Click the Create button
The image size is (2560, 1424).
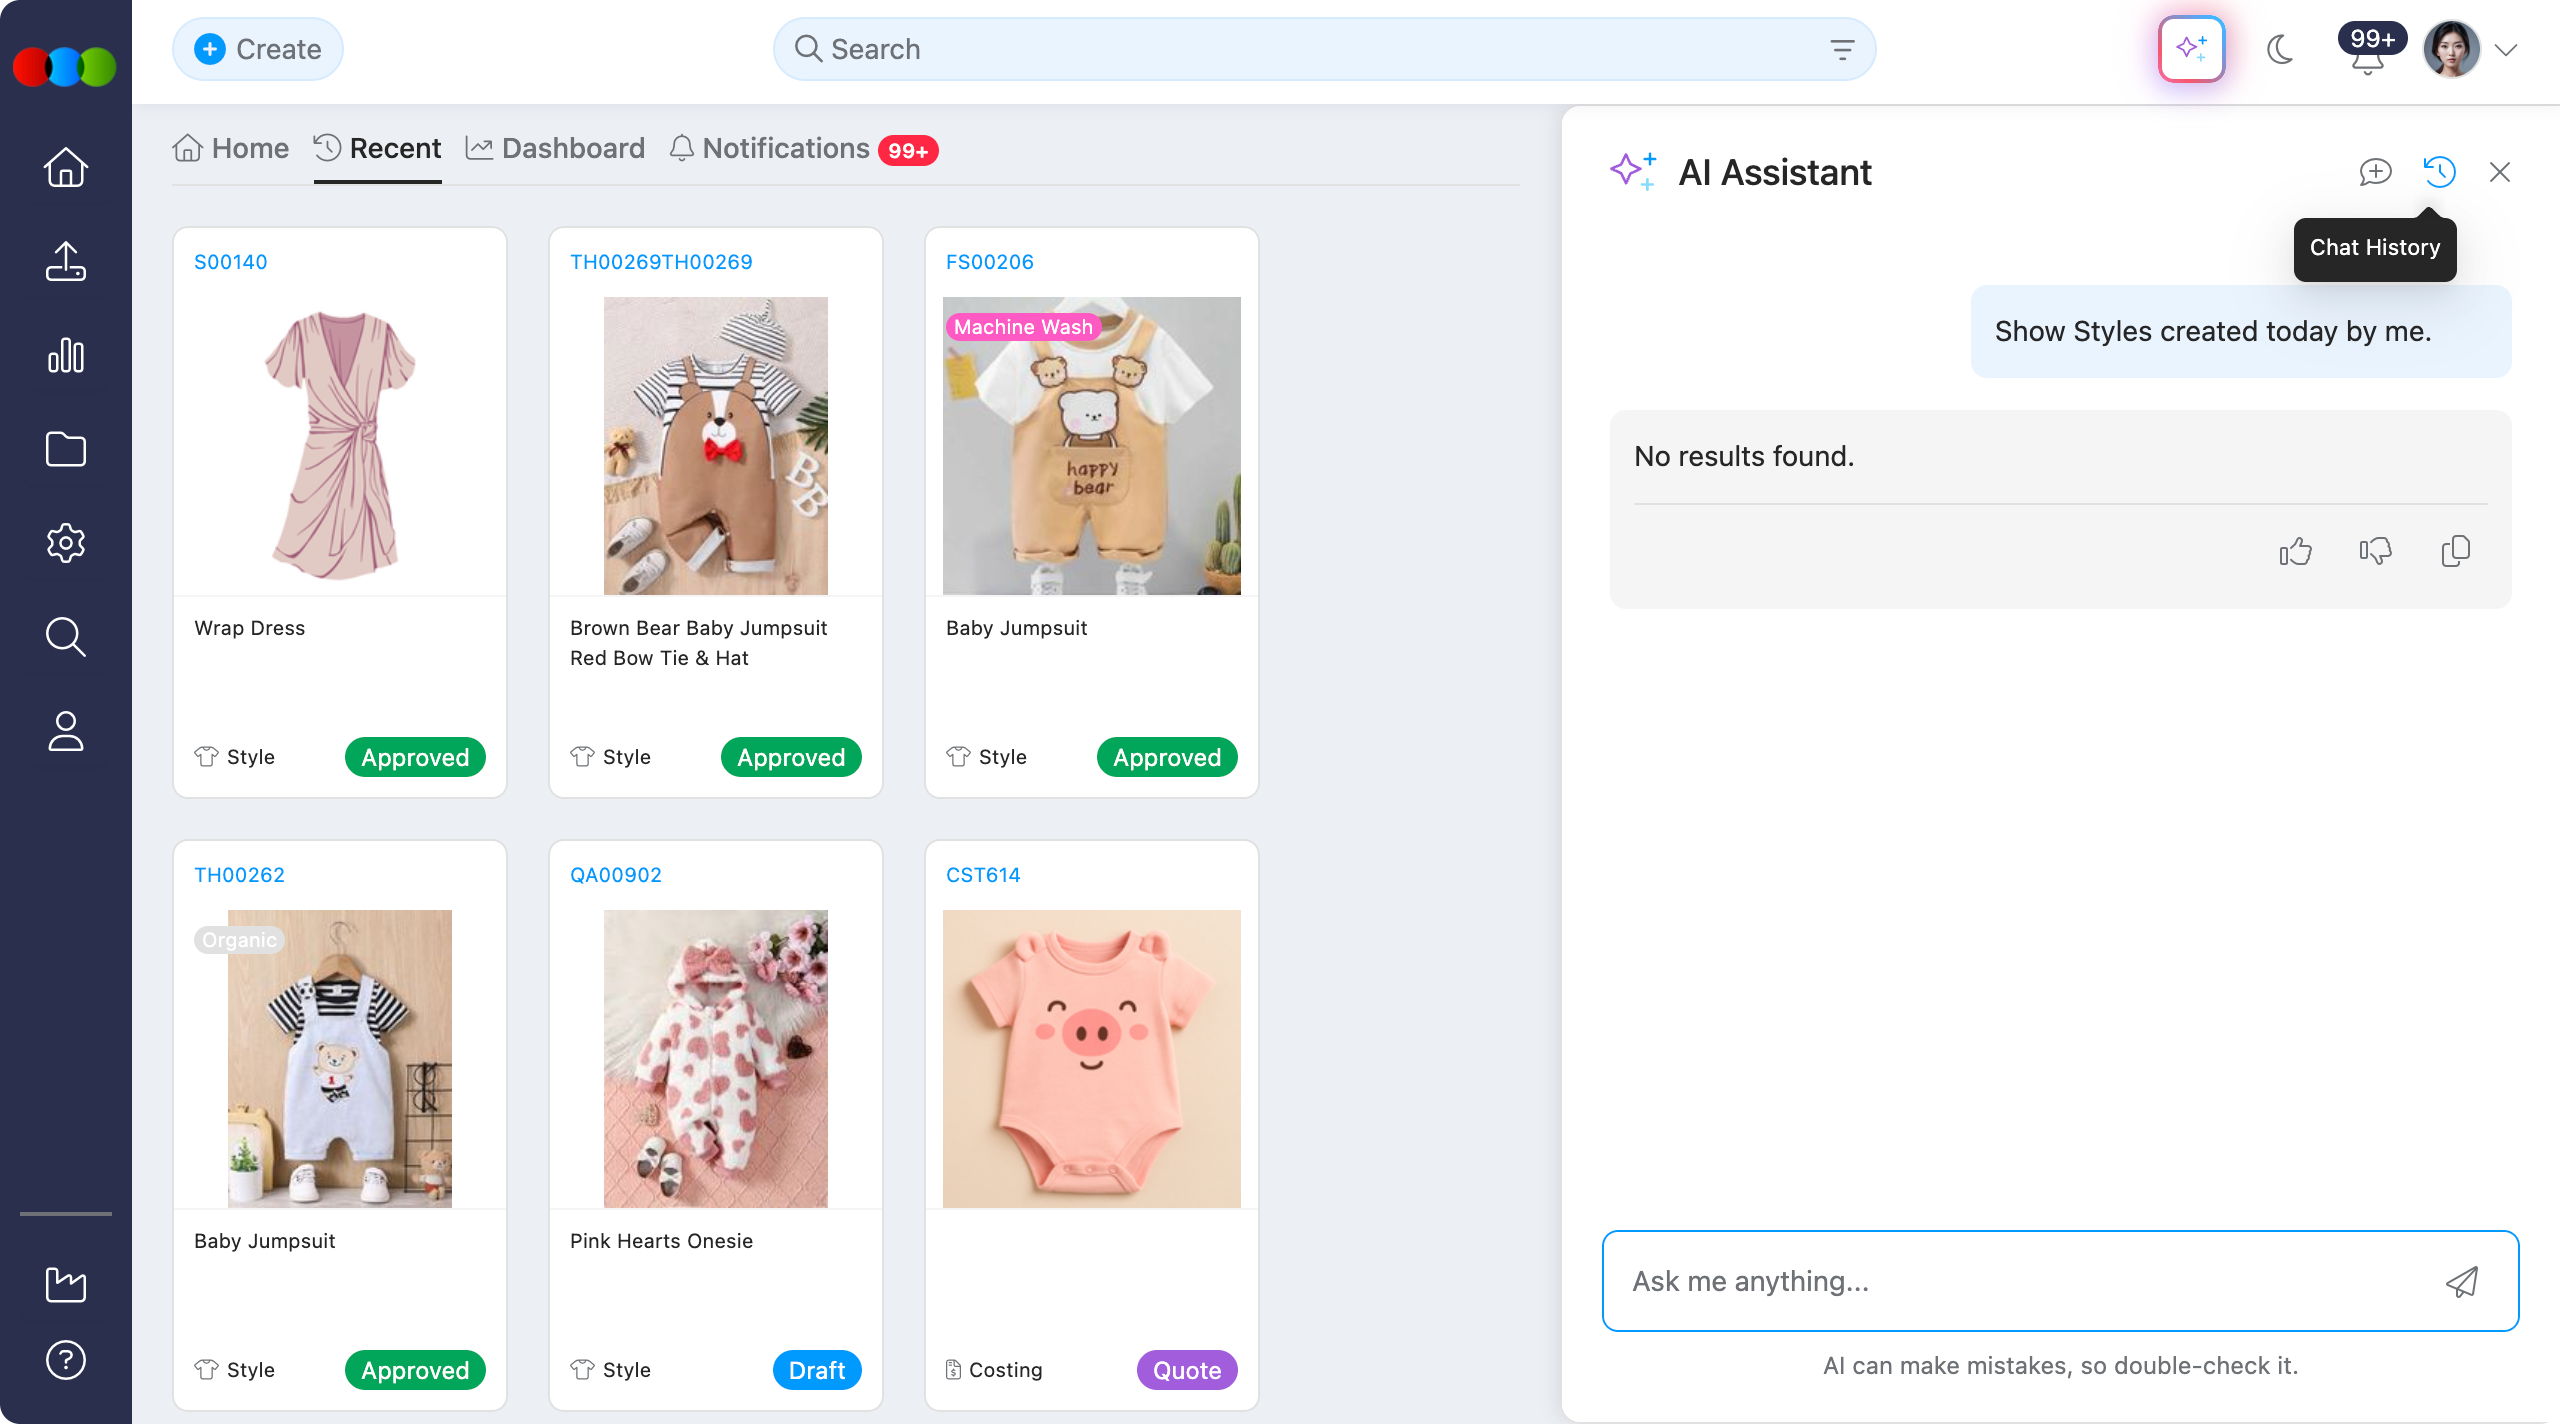(x=257, y=48)
